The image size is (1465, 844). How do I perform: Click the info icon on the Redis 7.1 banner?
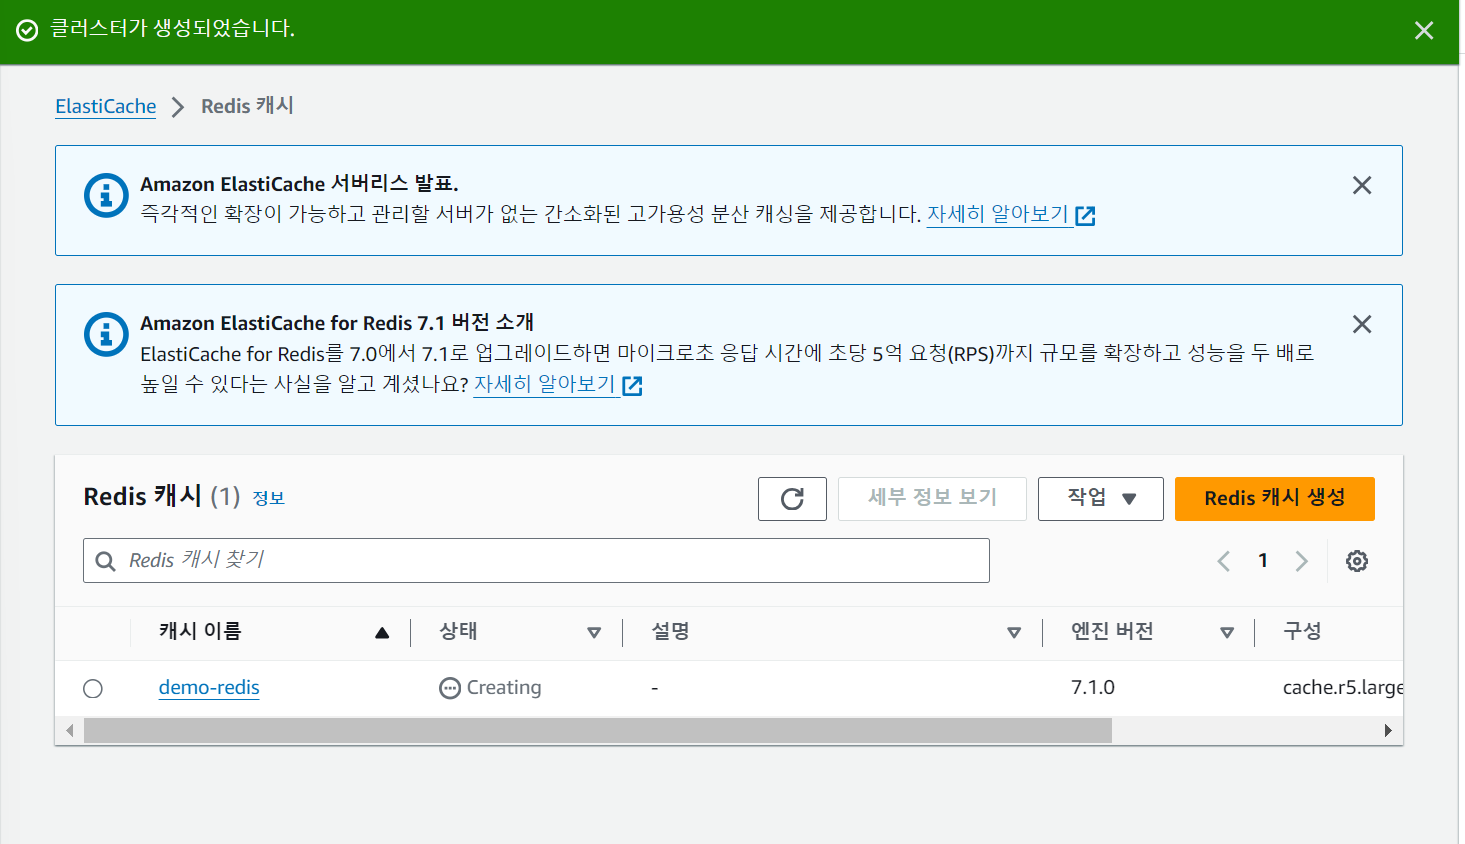[x=106, y=334]
